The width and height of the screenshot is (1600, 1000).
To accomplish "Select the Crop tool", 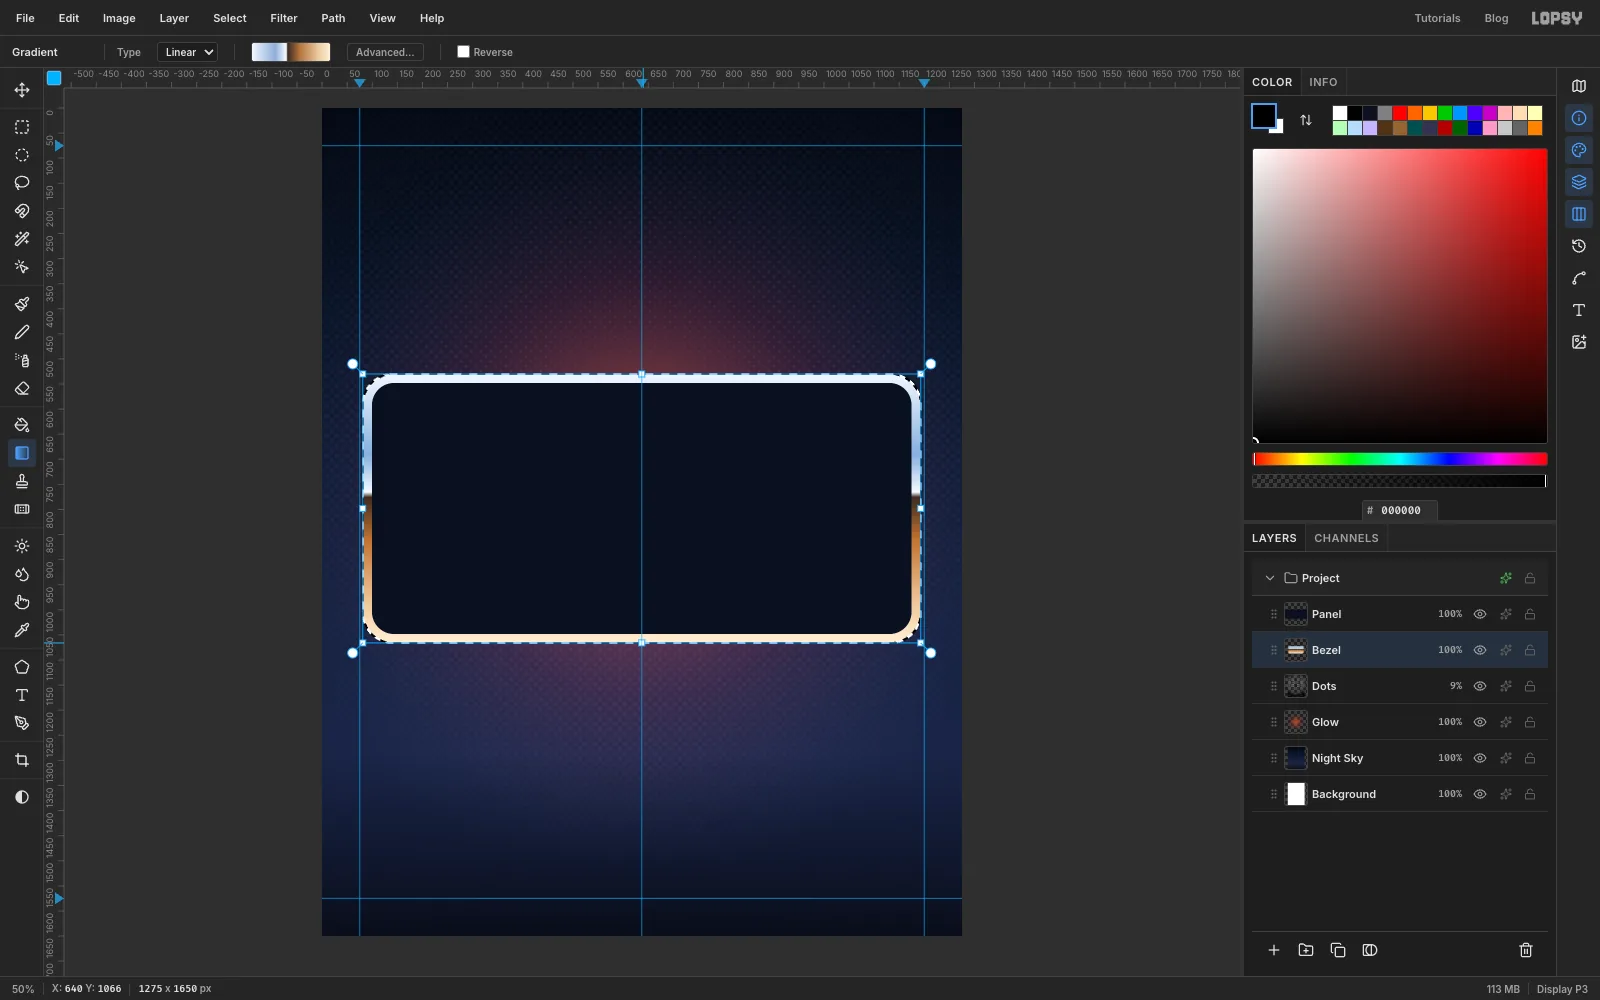I will coord(22,760).
